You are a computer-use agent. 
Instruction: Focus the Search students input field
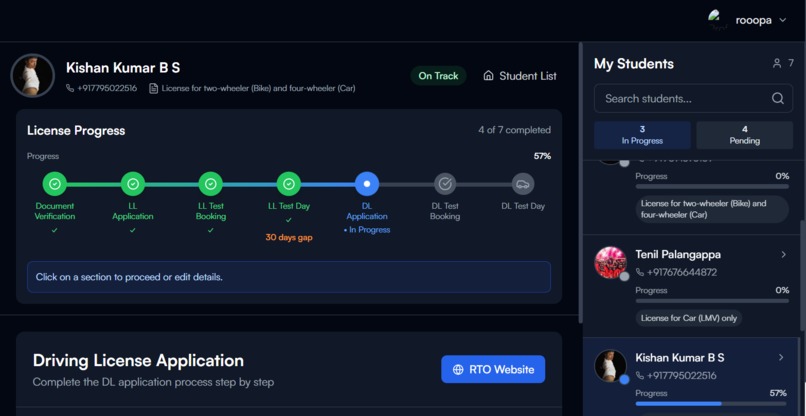693,98
